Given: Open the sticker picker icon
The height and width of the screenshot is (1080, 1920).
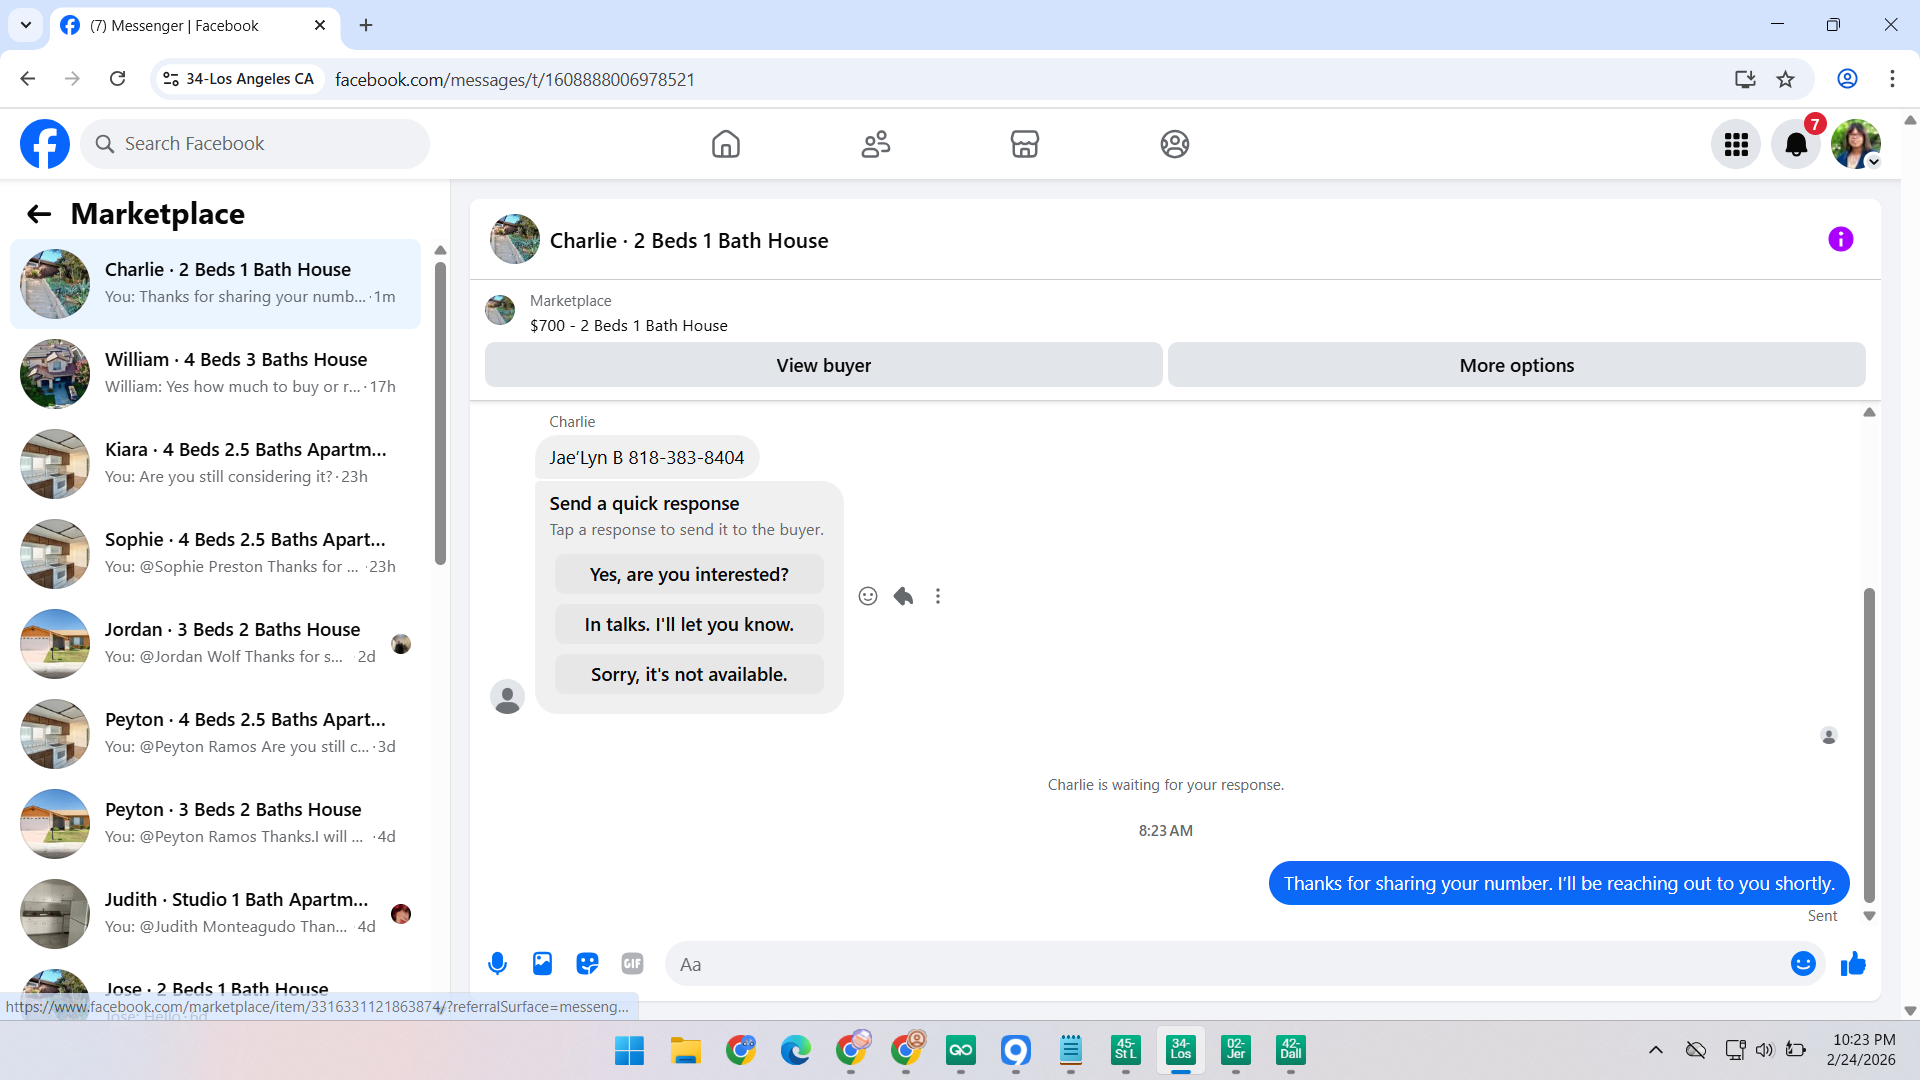Looking at the screenshot, I should click(x=587, y=964).
